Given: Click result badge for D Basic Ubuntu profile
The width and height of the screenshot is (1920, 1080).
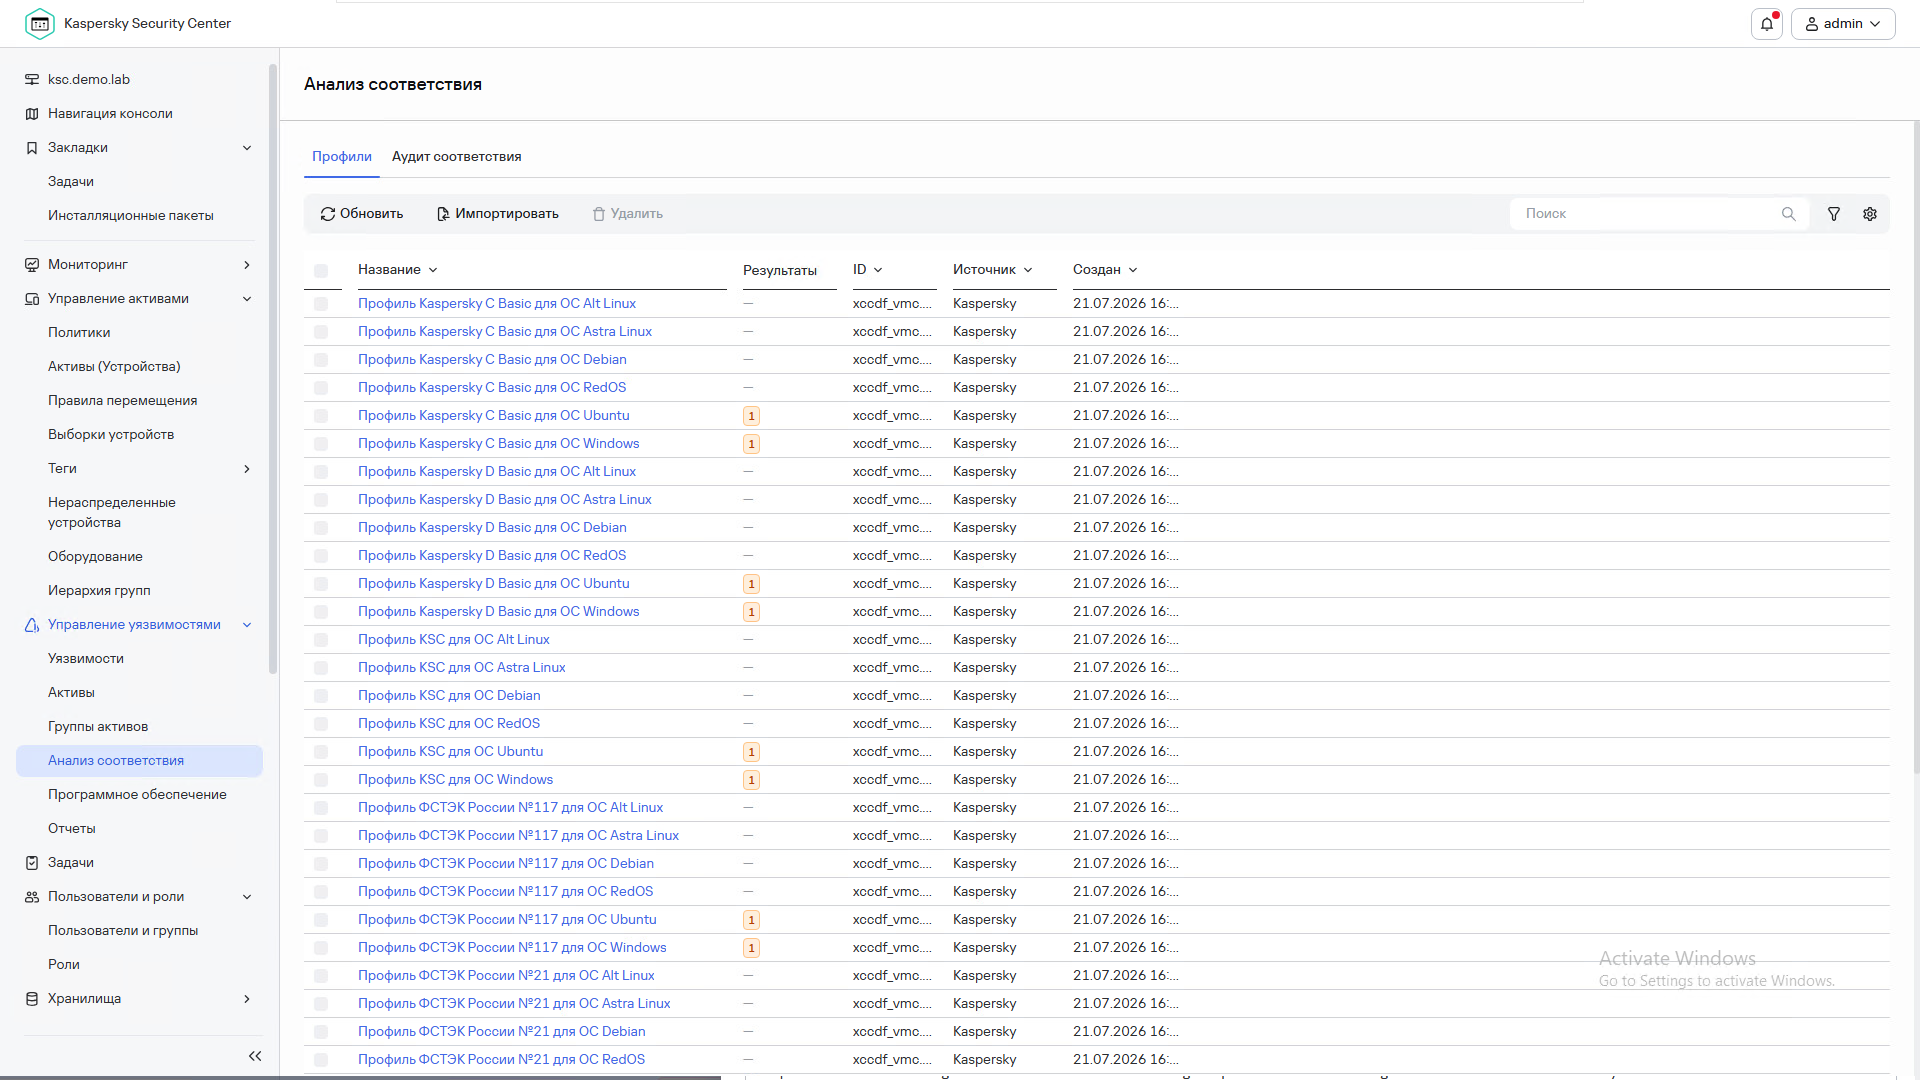Looking at the screenshot, I should (752, 584).
